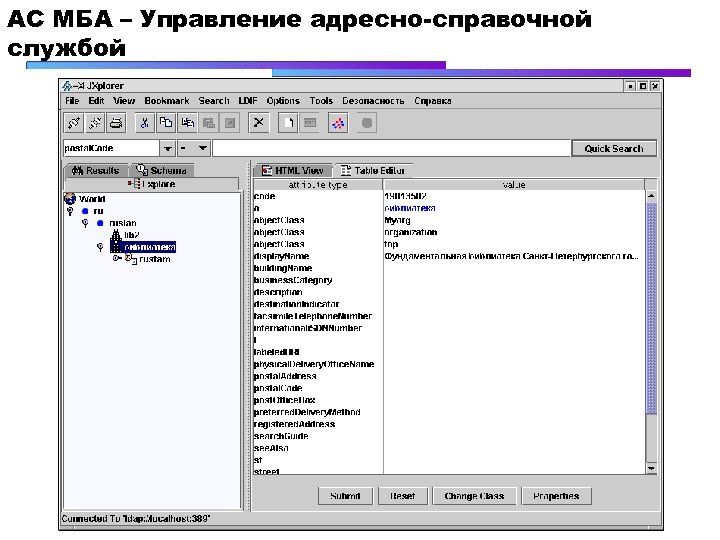Click the Connect to server toolbar icon
720x540 pixels.
74,123
